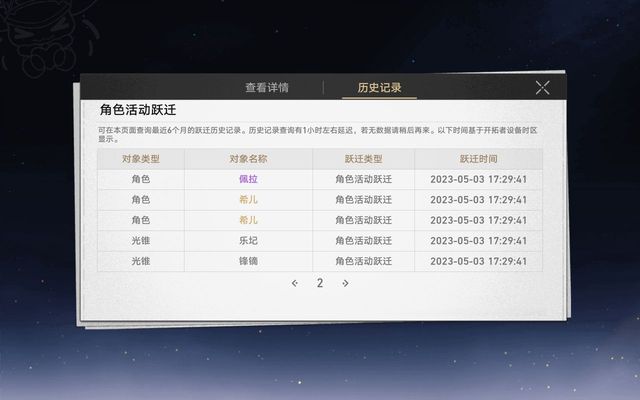
Task: Click page number 2 indicator
Action: [x=320, y=283]
